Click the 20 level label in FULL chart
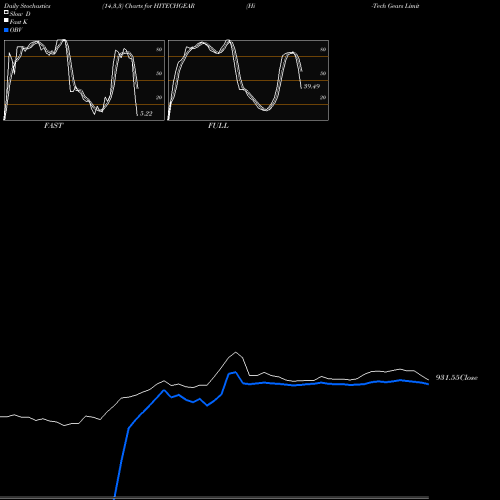This screenshot has height=500, width=500. click(323, 97)
